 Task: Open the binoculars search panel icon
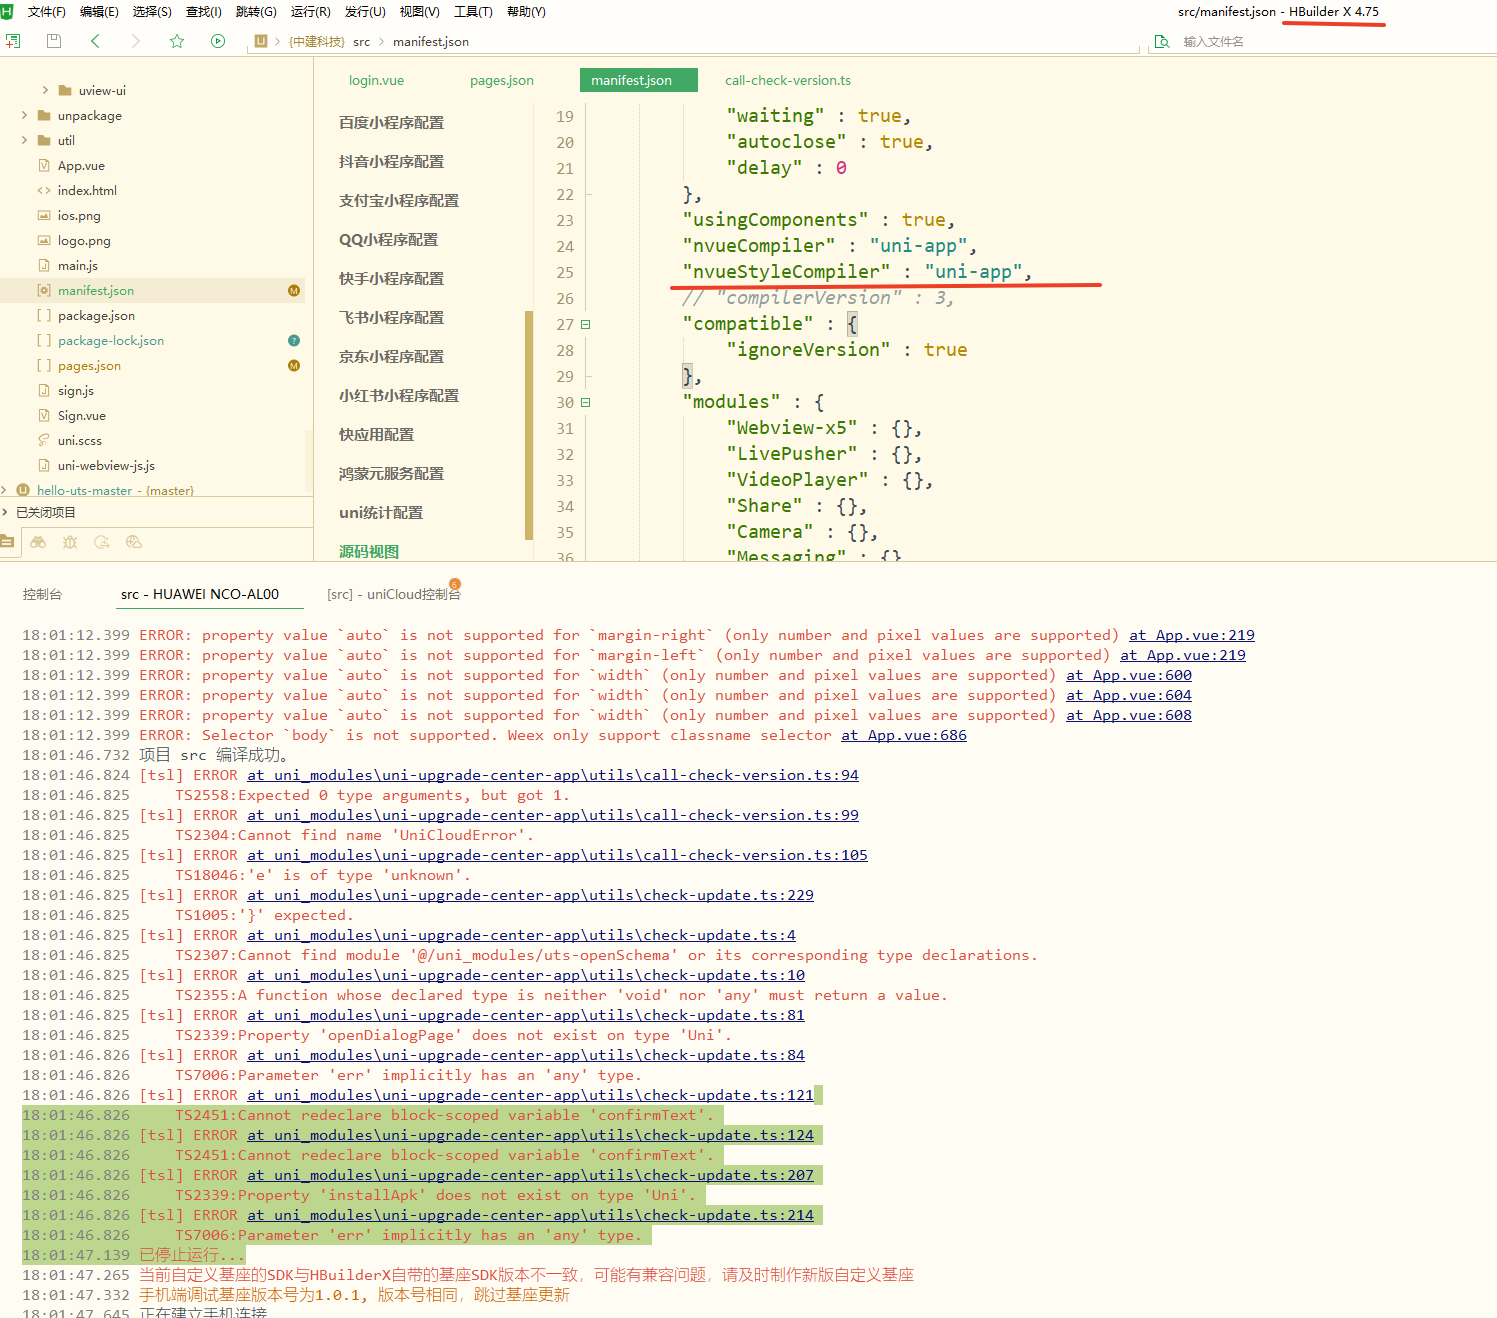click(38, 542)
